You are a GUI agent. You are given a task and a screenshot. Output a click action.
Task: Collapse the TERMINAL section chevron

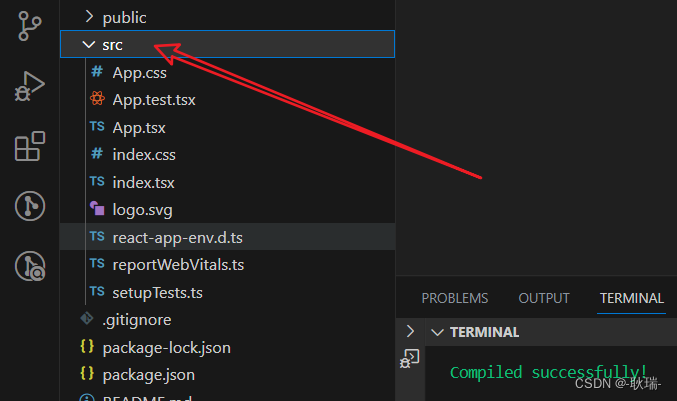tap(437, 332)
